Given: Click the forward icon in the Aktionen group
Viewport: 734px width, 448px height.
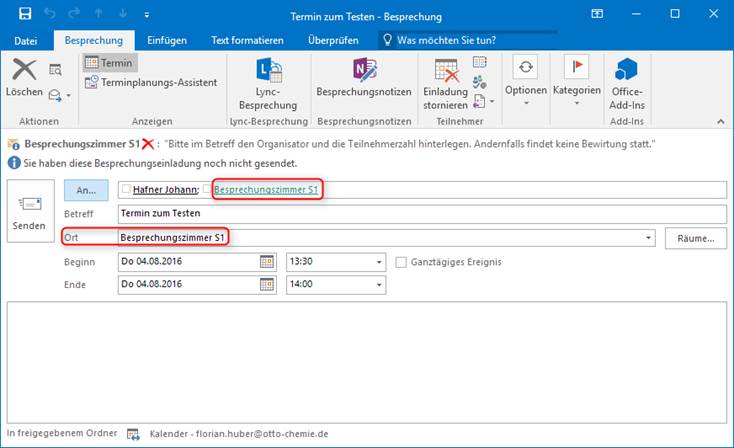Looking at the screenshot, I should click(x=55, y=95).
